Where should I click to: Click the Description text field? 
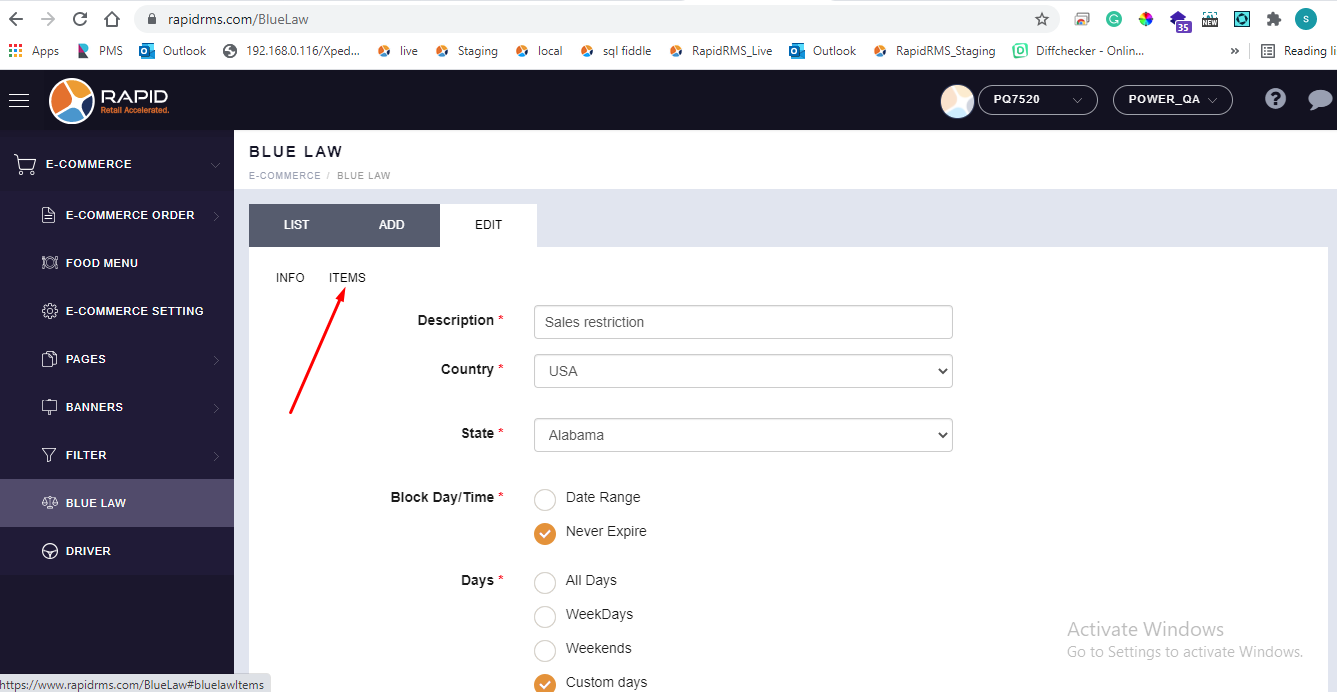coord(742,322)
